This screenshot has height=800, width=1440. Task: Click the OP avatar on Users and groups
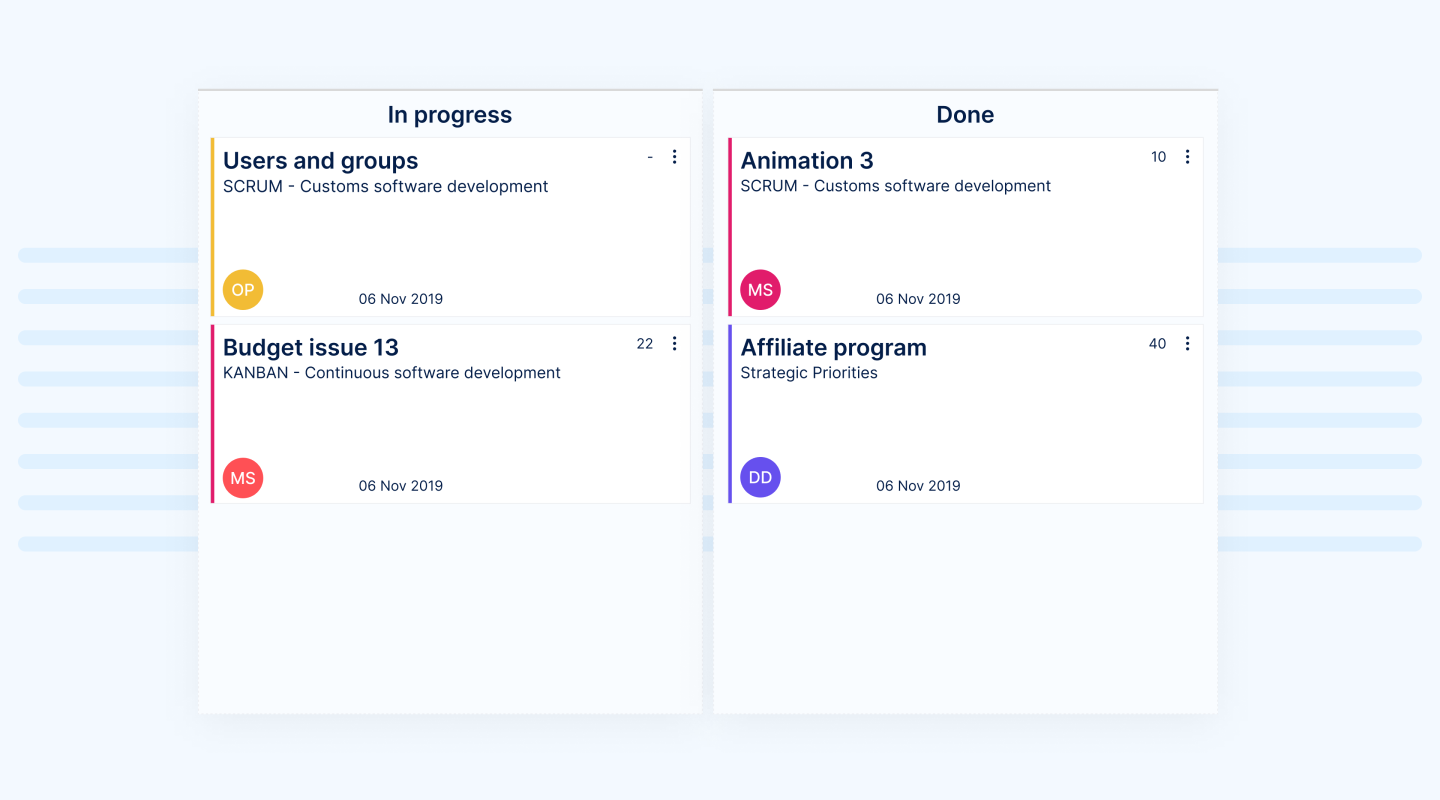243,290
